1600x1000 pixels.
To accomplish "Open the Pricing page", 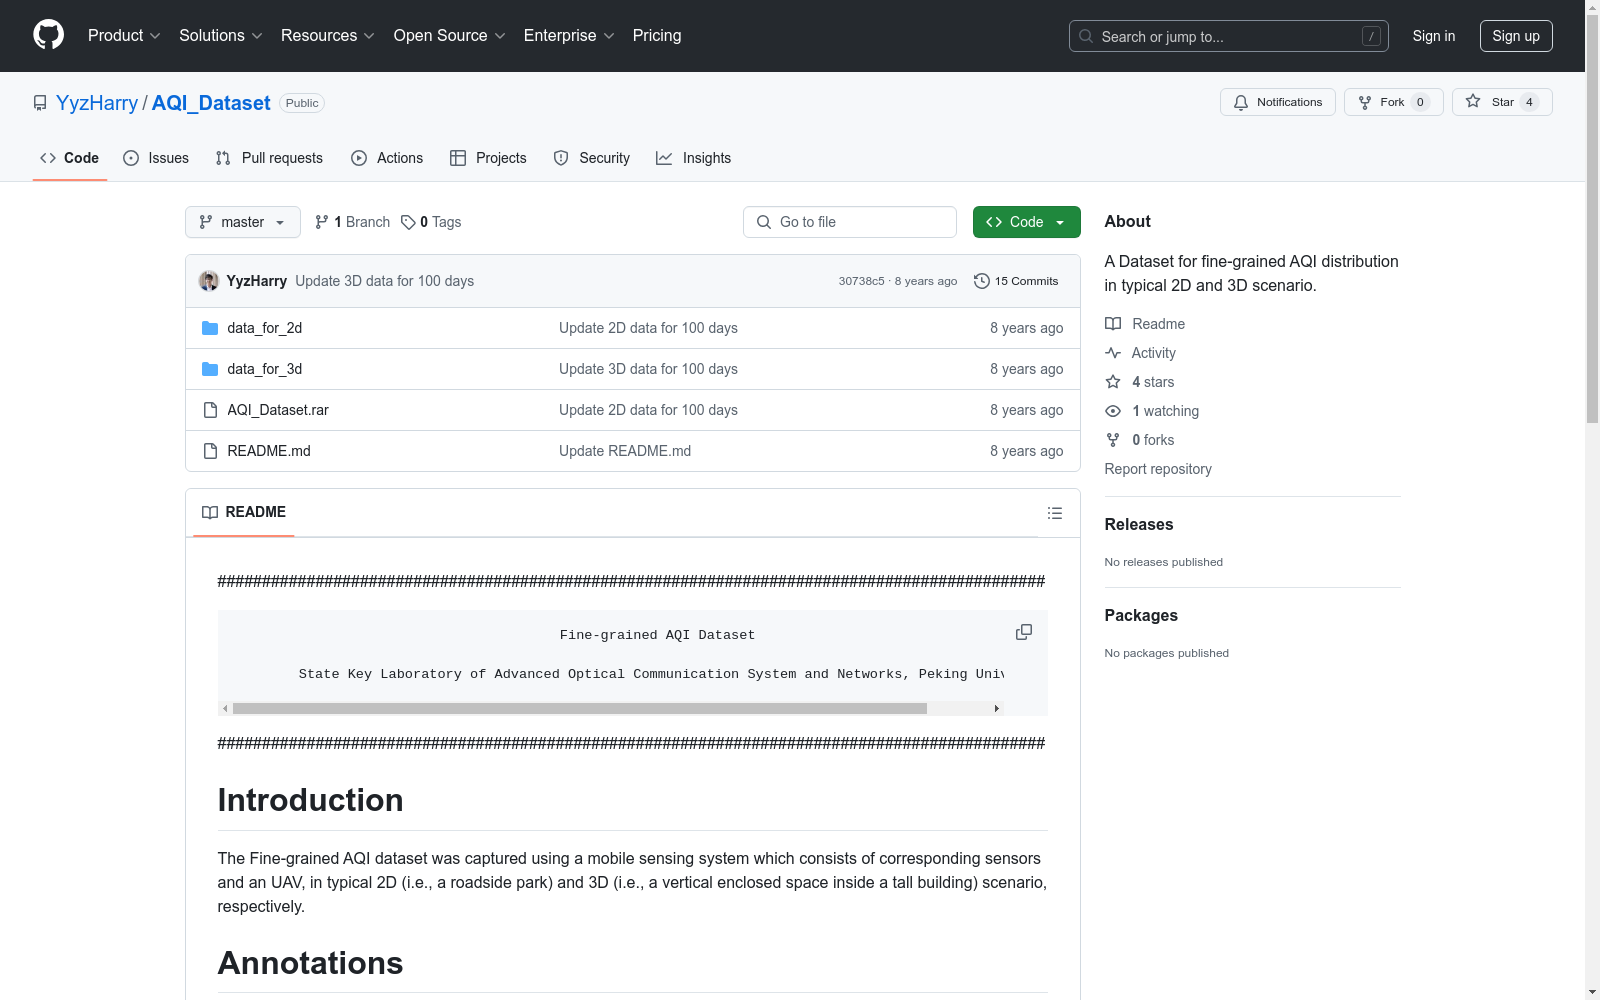I will point(657,36).
